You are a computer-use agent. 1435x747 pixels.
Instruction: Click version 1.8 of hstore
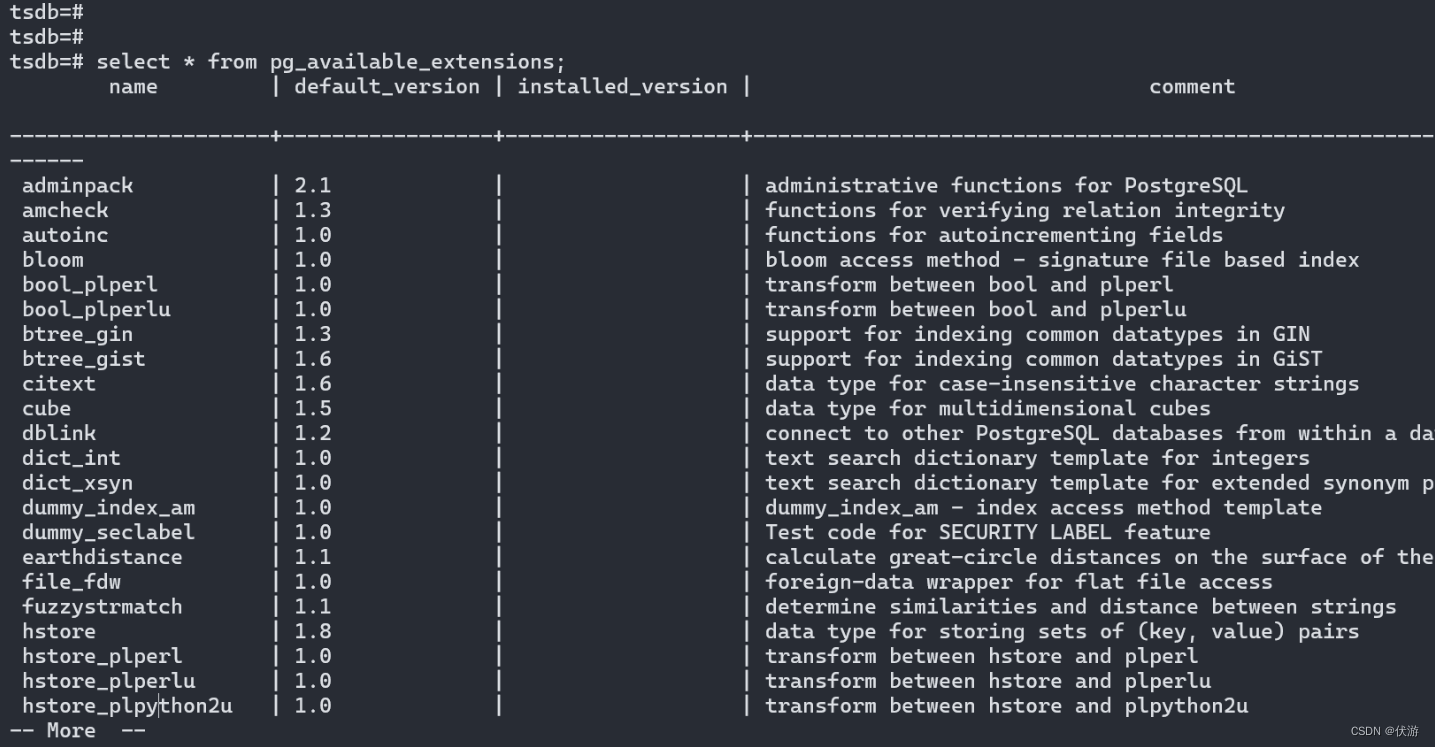(312, 632)
